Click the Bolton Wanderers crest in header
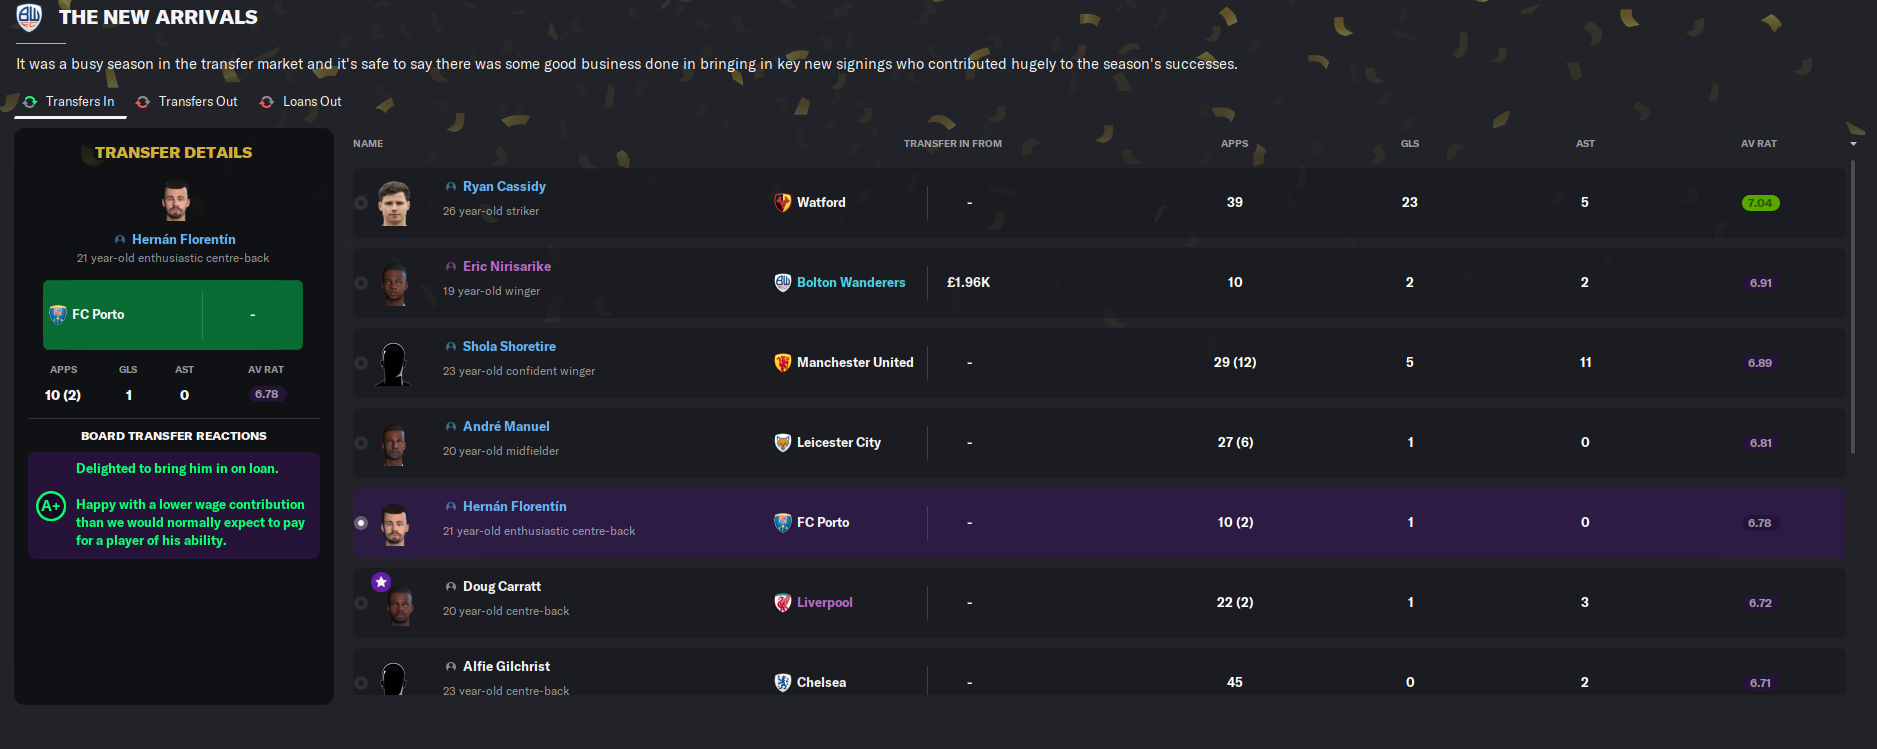This screenshot has height=749, width=1877. pos(29,17)
